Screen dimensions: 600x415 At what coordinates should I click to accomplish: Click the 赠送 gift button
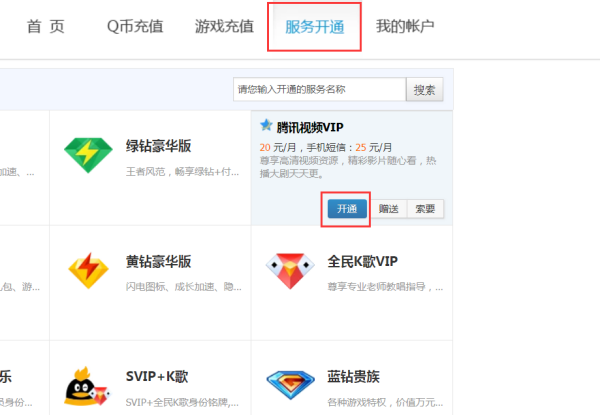coord(388,209)
